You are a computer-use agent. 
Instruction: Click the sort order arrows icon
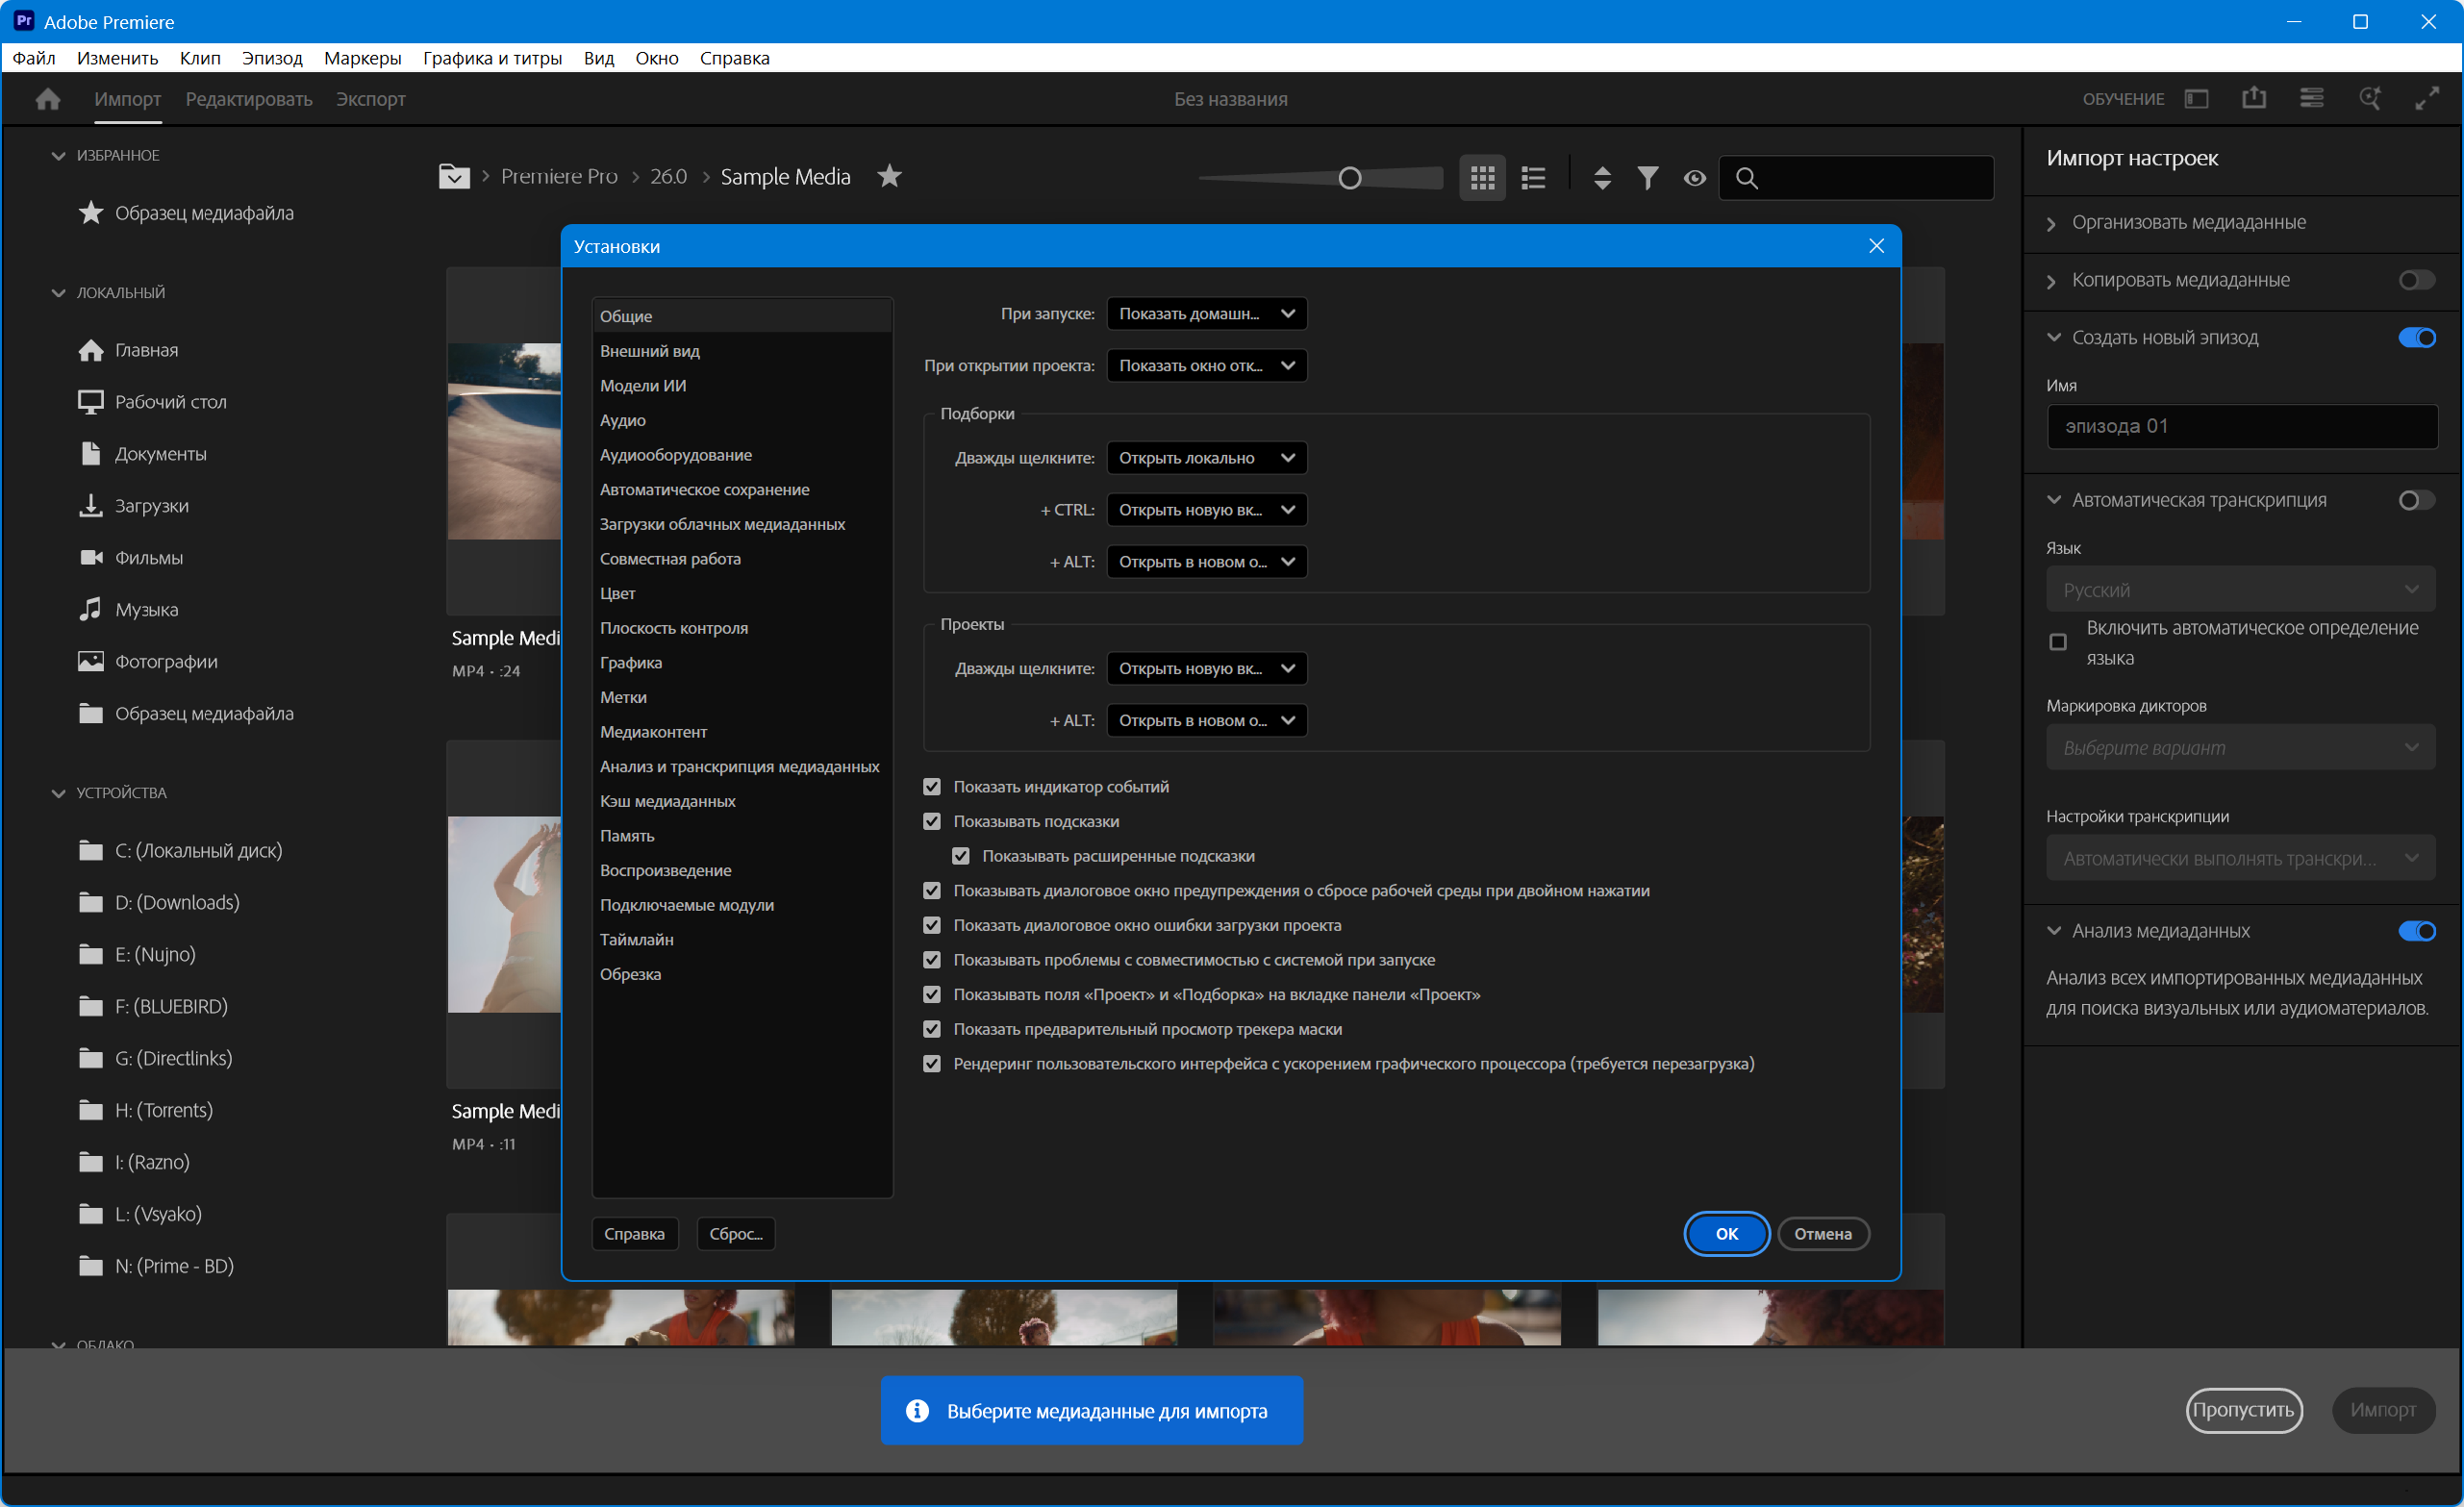[1602, 178]
